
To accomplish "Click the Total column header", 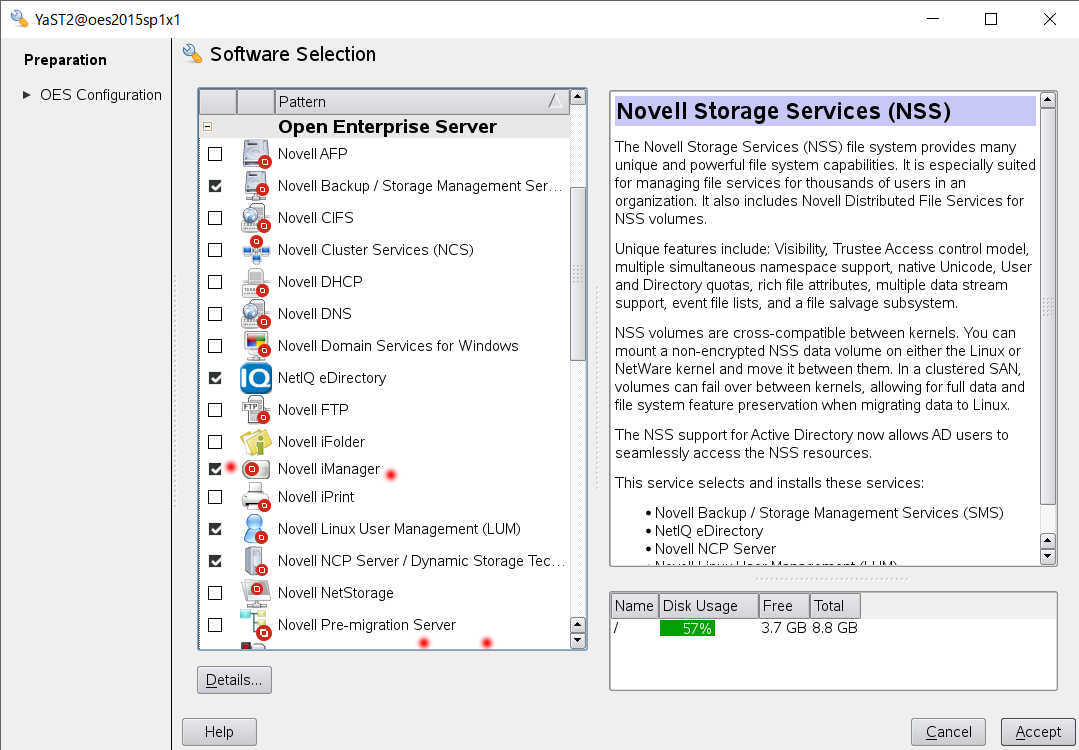I will 835,606.
